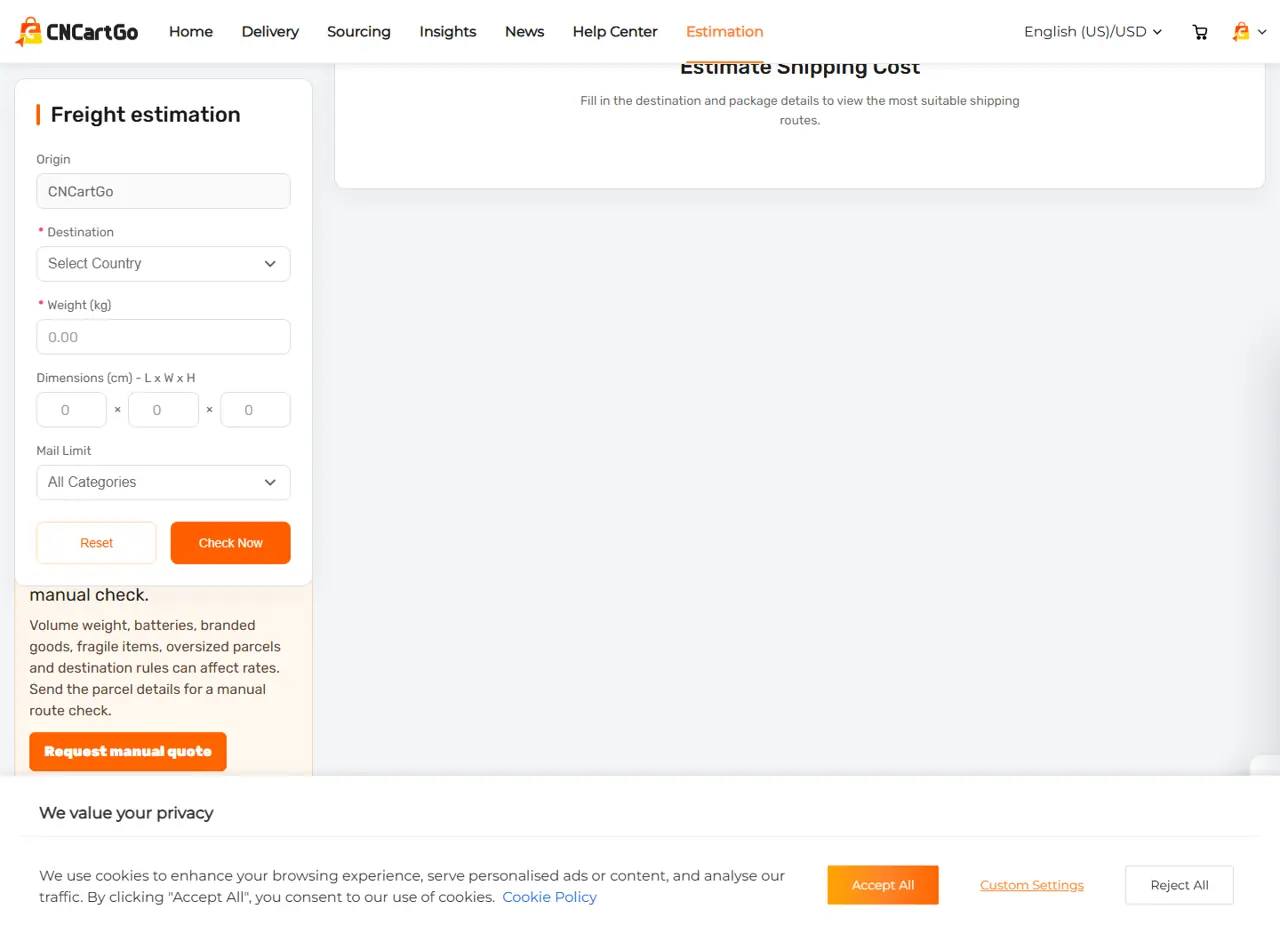Click the CNCartGo logo
Screen dimensions: 1280x933
[77, 32]
